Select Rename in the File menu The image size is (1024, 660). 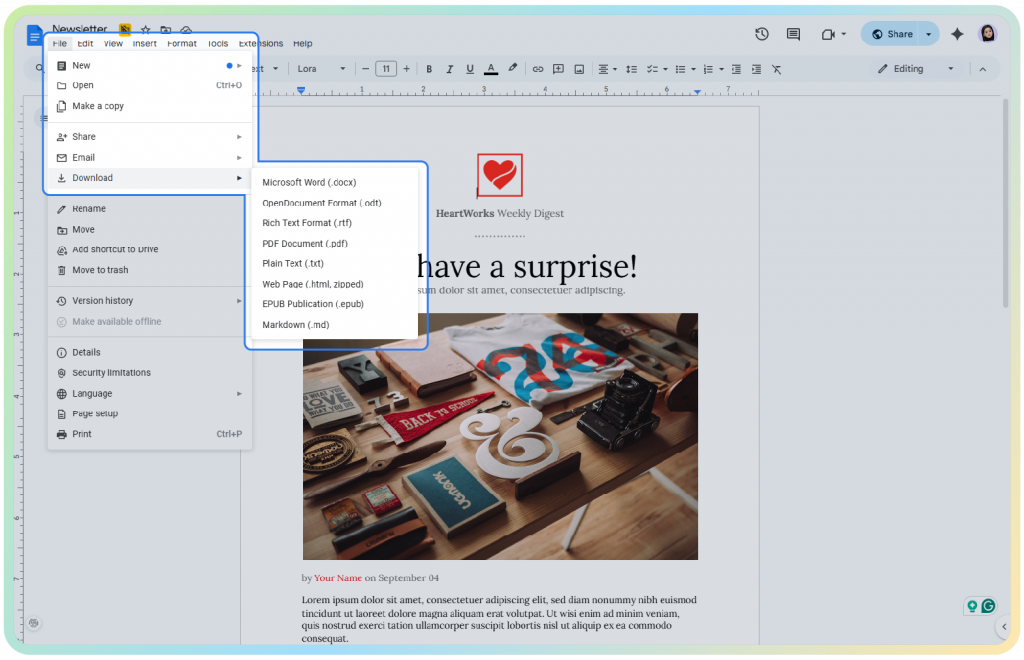(x=150, y=209)
